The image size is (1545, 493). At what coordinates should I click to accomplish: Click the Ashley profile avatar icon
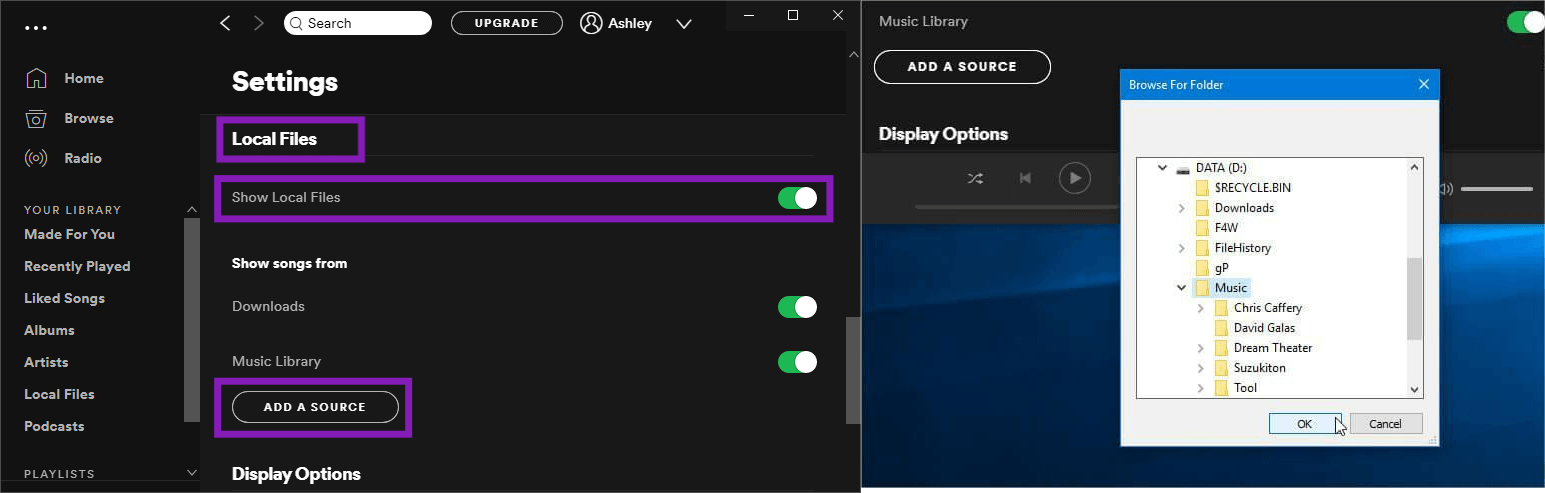point(591,23)
